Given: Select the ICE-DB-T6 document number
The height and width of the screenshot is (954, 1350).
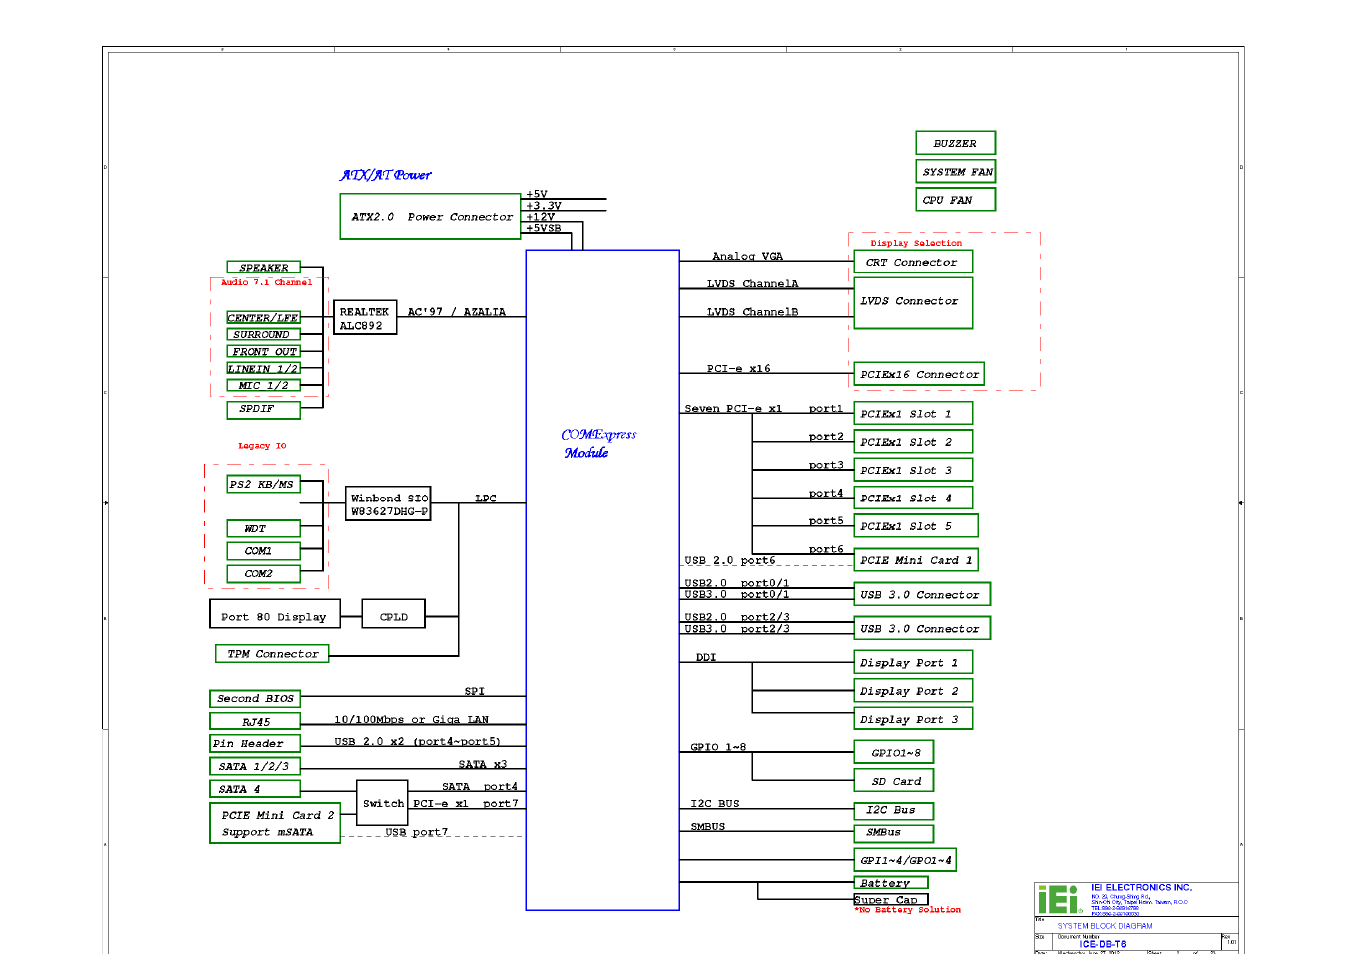Looking at the screenshot, I should 1103,944.
